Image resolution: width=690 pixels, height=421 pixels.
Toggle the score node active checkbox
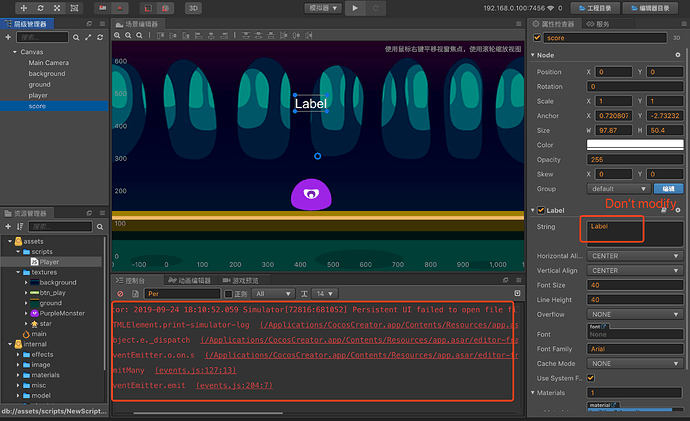tap(536, 38)
